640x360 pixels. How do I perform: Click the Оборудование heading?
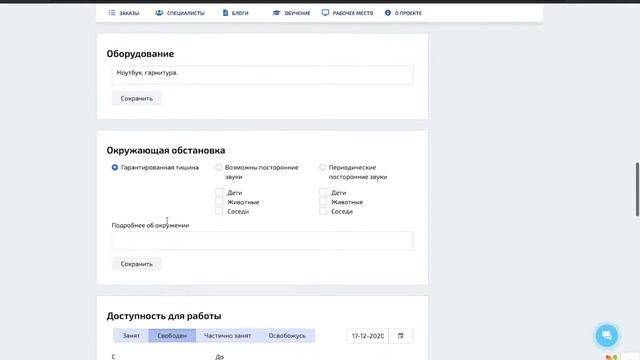click(x=140, y=54)
